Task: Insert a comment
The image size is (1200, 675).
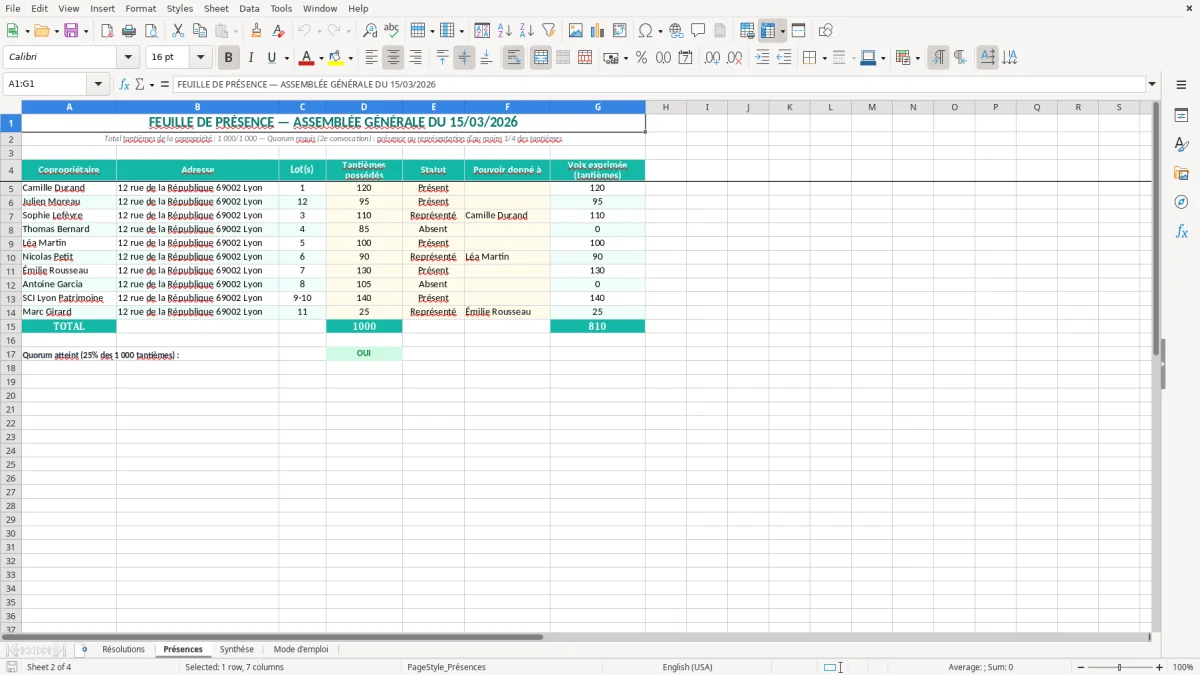Action: 698,31
